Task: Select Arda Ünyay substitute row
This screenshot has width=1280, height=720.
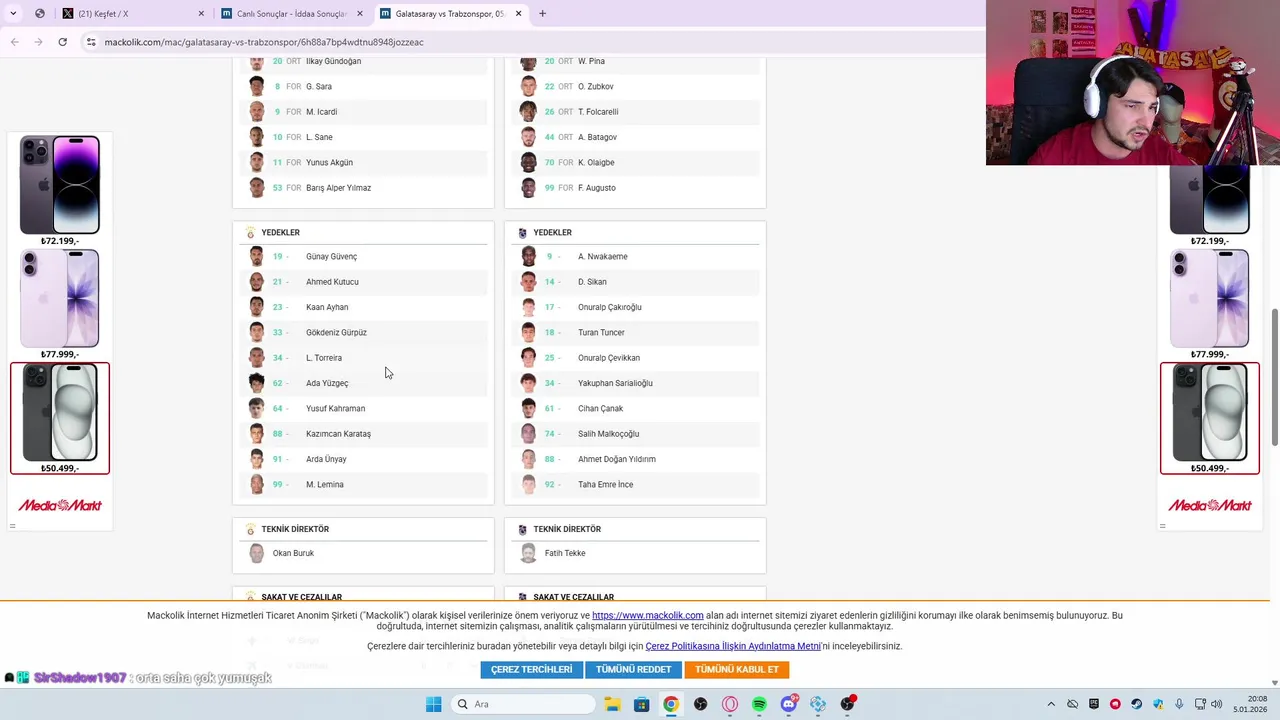Action: point(363,459)
